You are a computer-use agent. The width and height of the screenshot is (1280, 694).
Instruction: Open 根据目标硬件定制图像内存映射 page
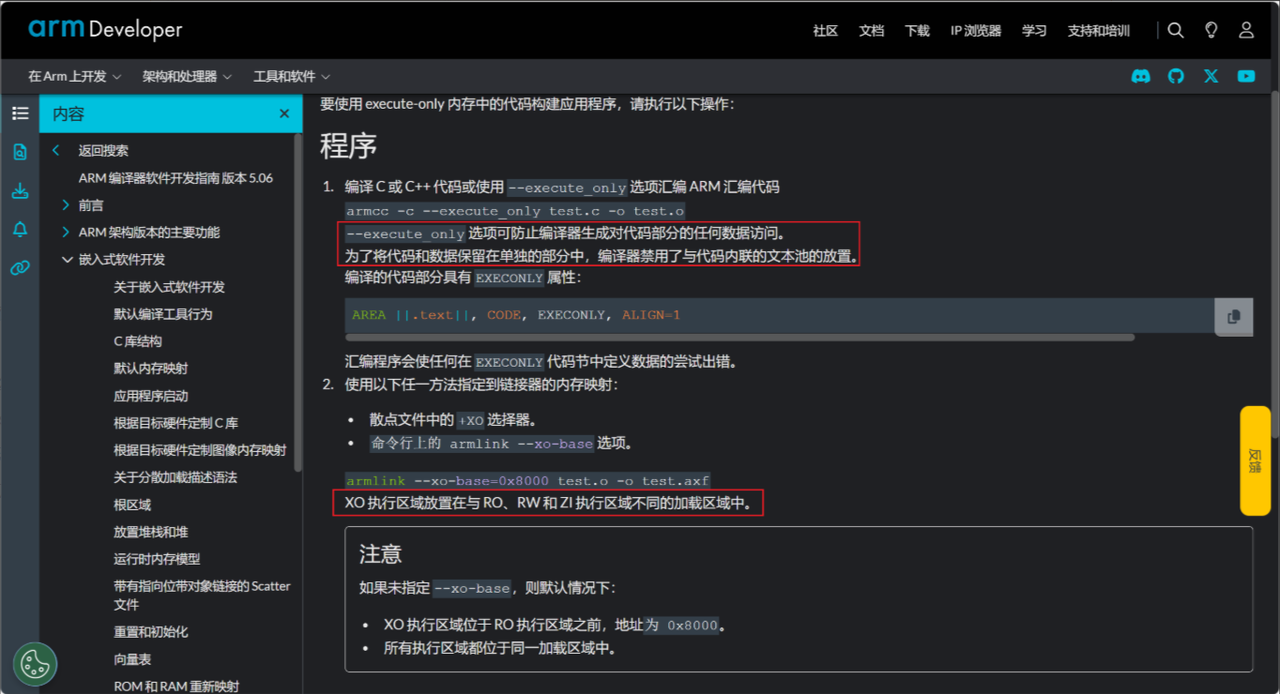tap(200, 450)
